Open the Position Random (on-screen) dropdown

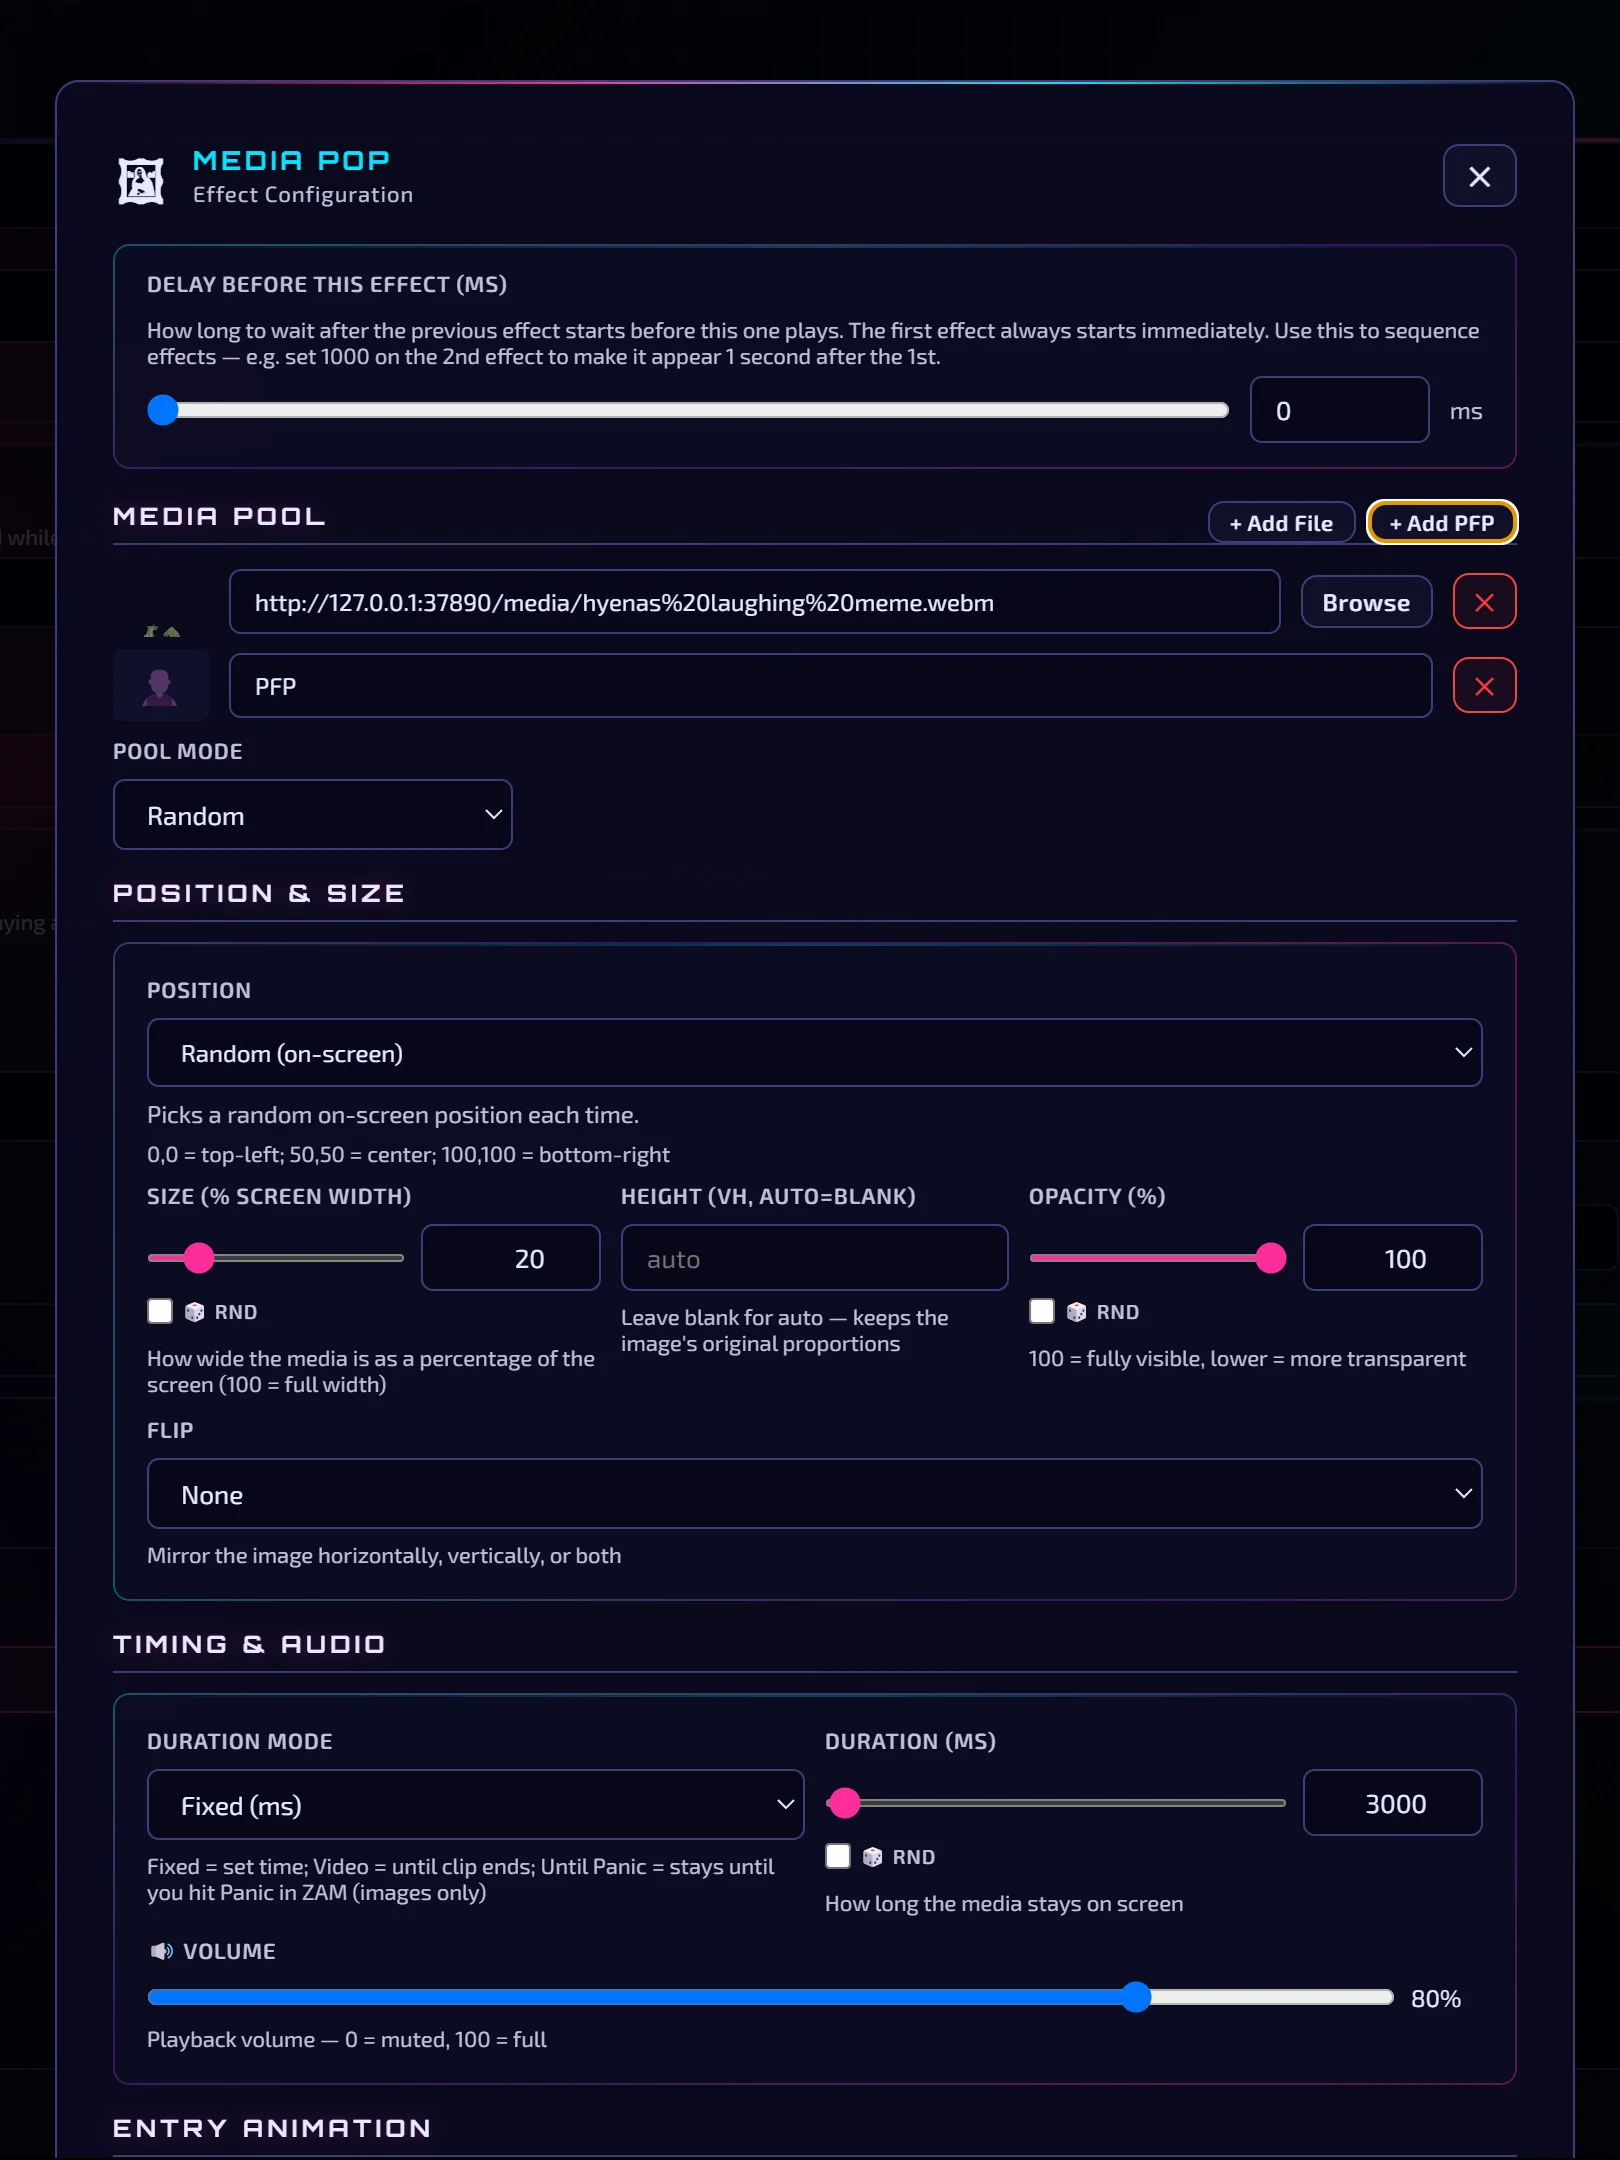click(x=814, y=1053)
